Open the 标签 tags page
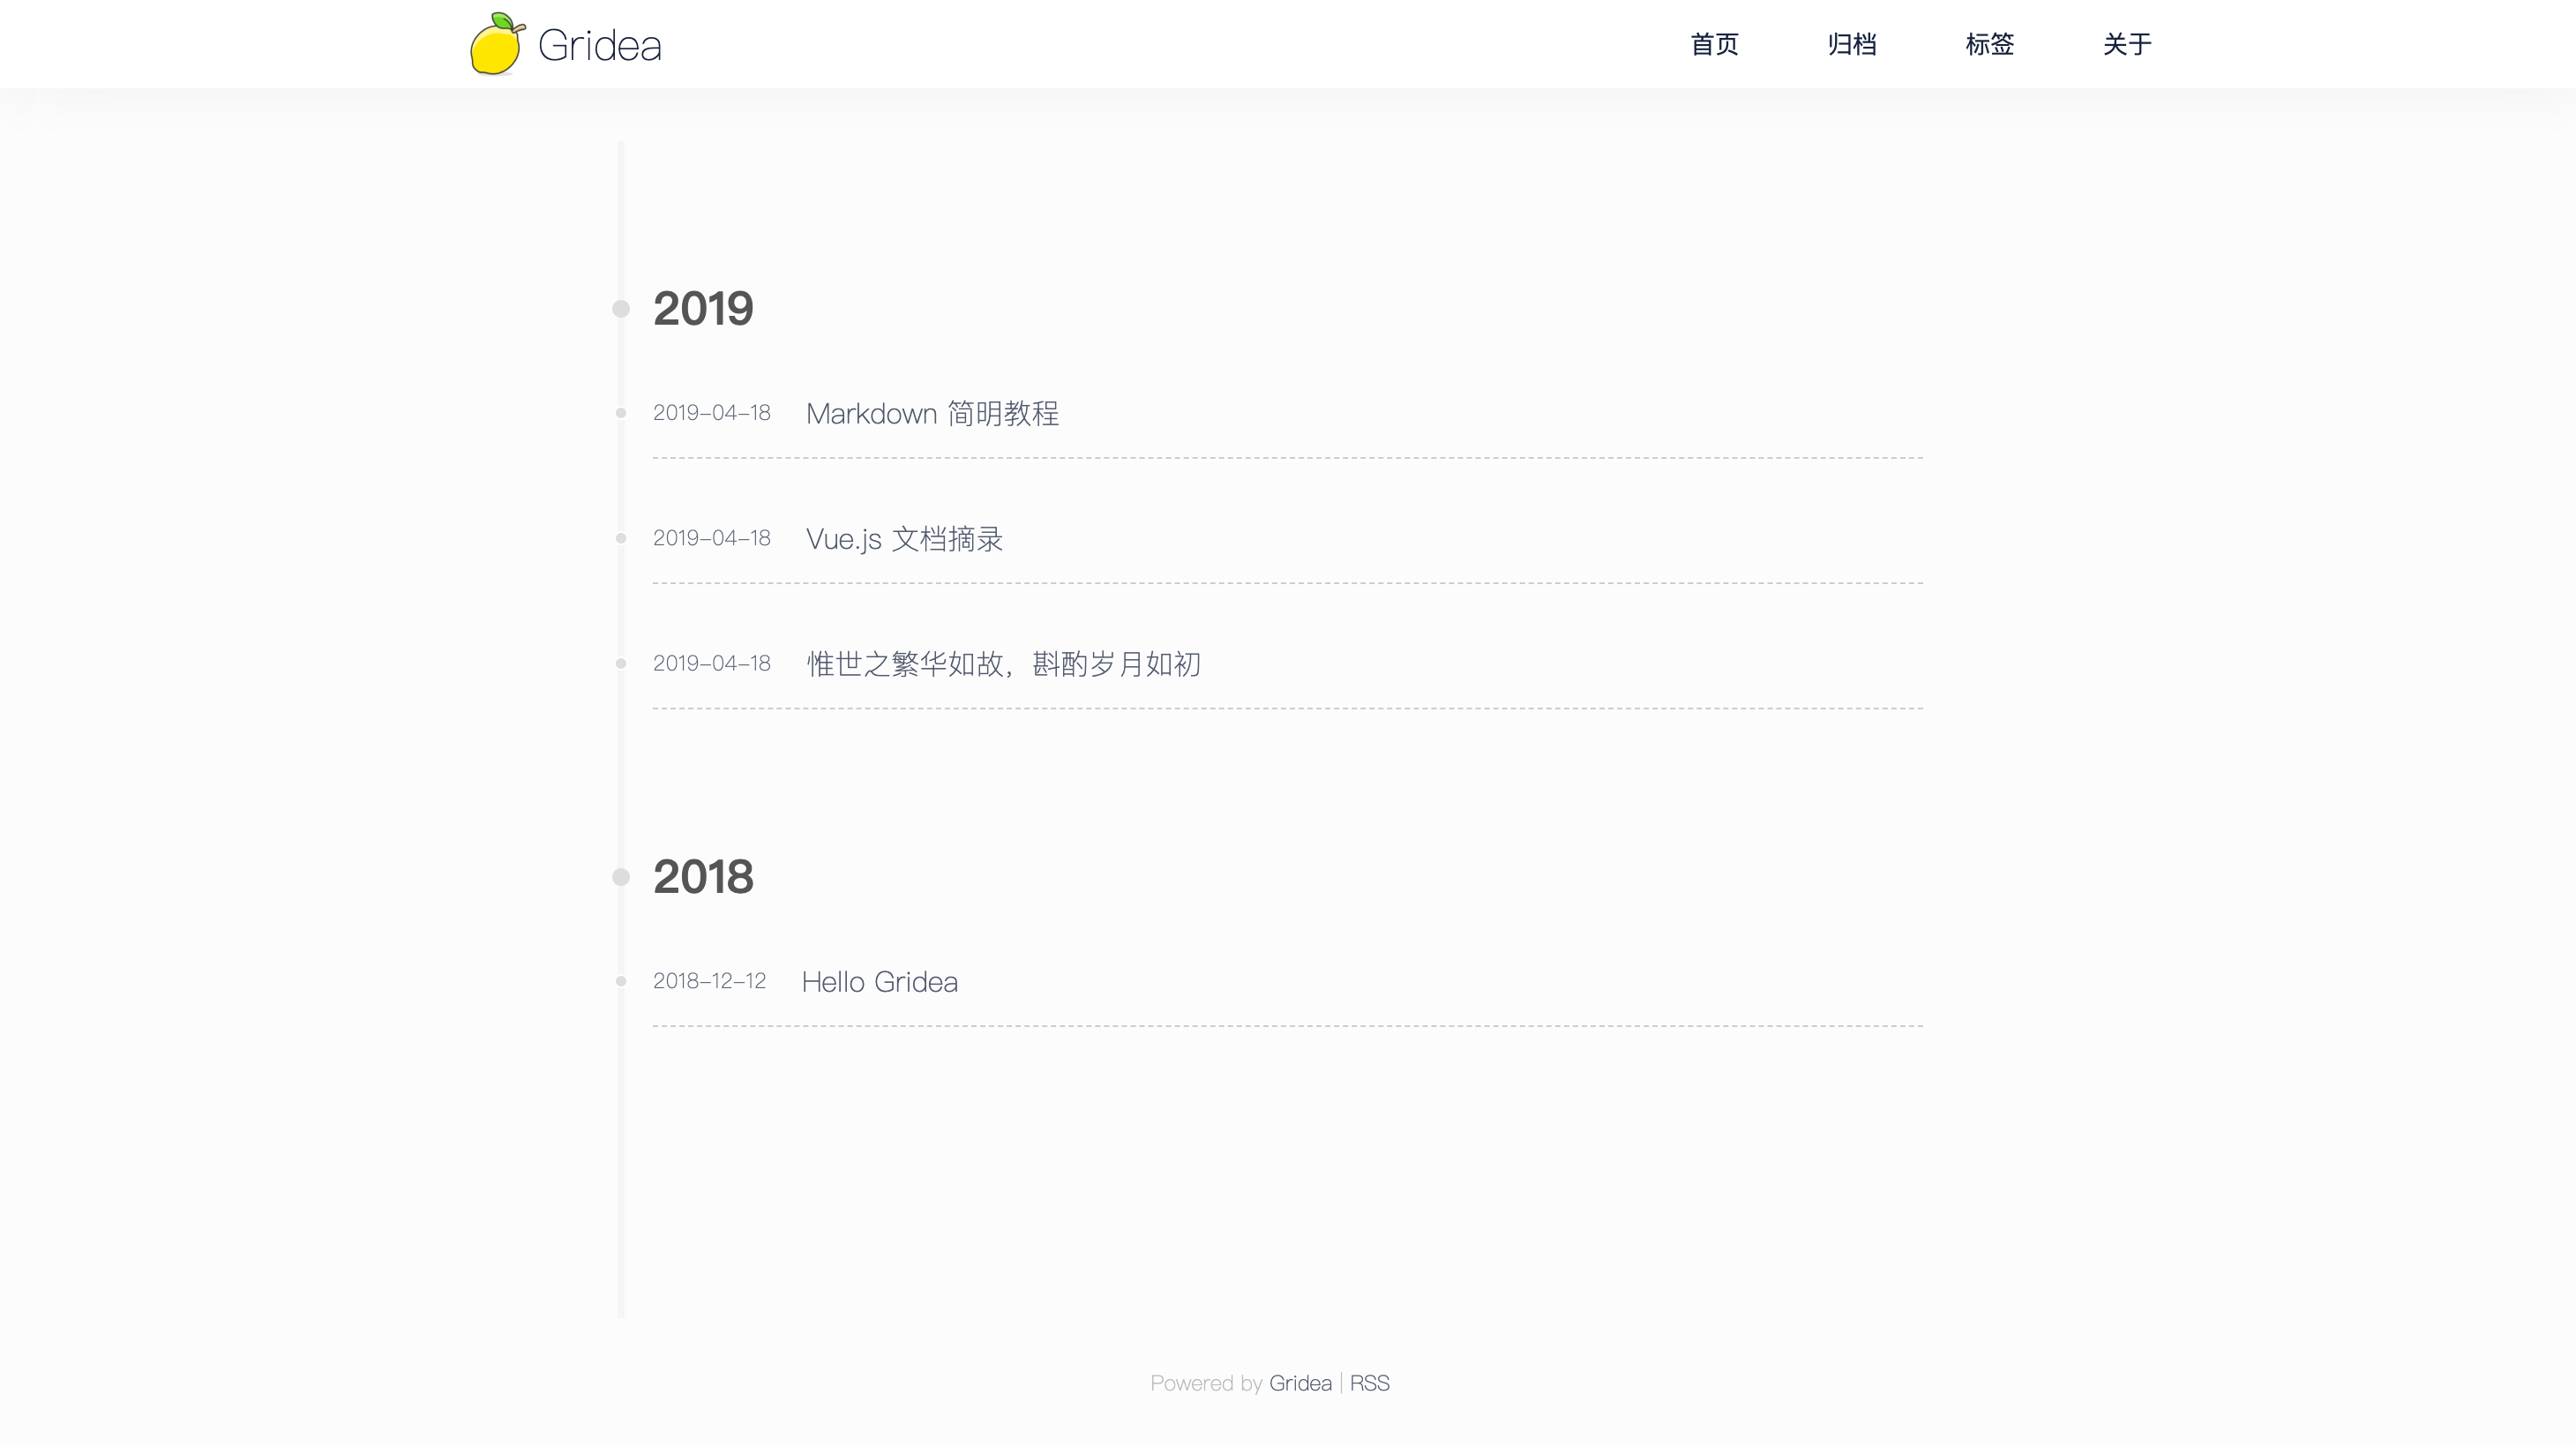 pos(1989,44)
